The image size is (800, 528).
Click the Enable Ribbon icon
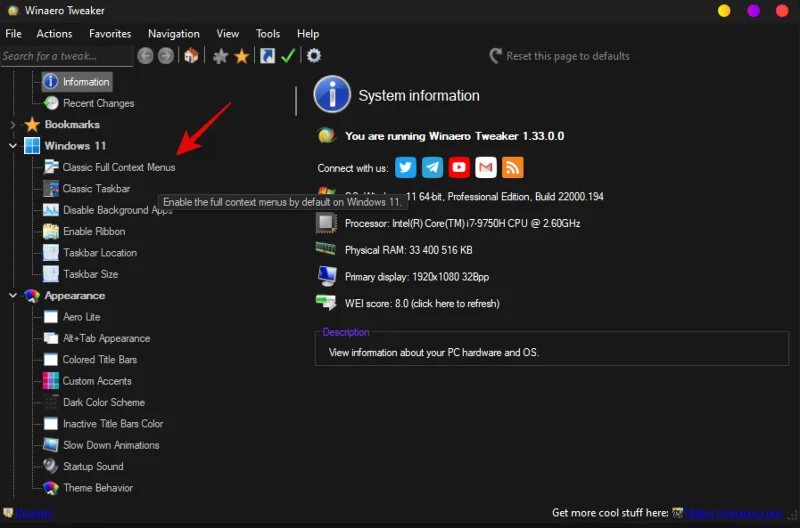pyautogui.click(x=51, y=231)
